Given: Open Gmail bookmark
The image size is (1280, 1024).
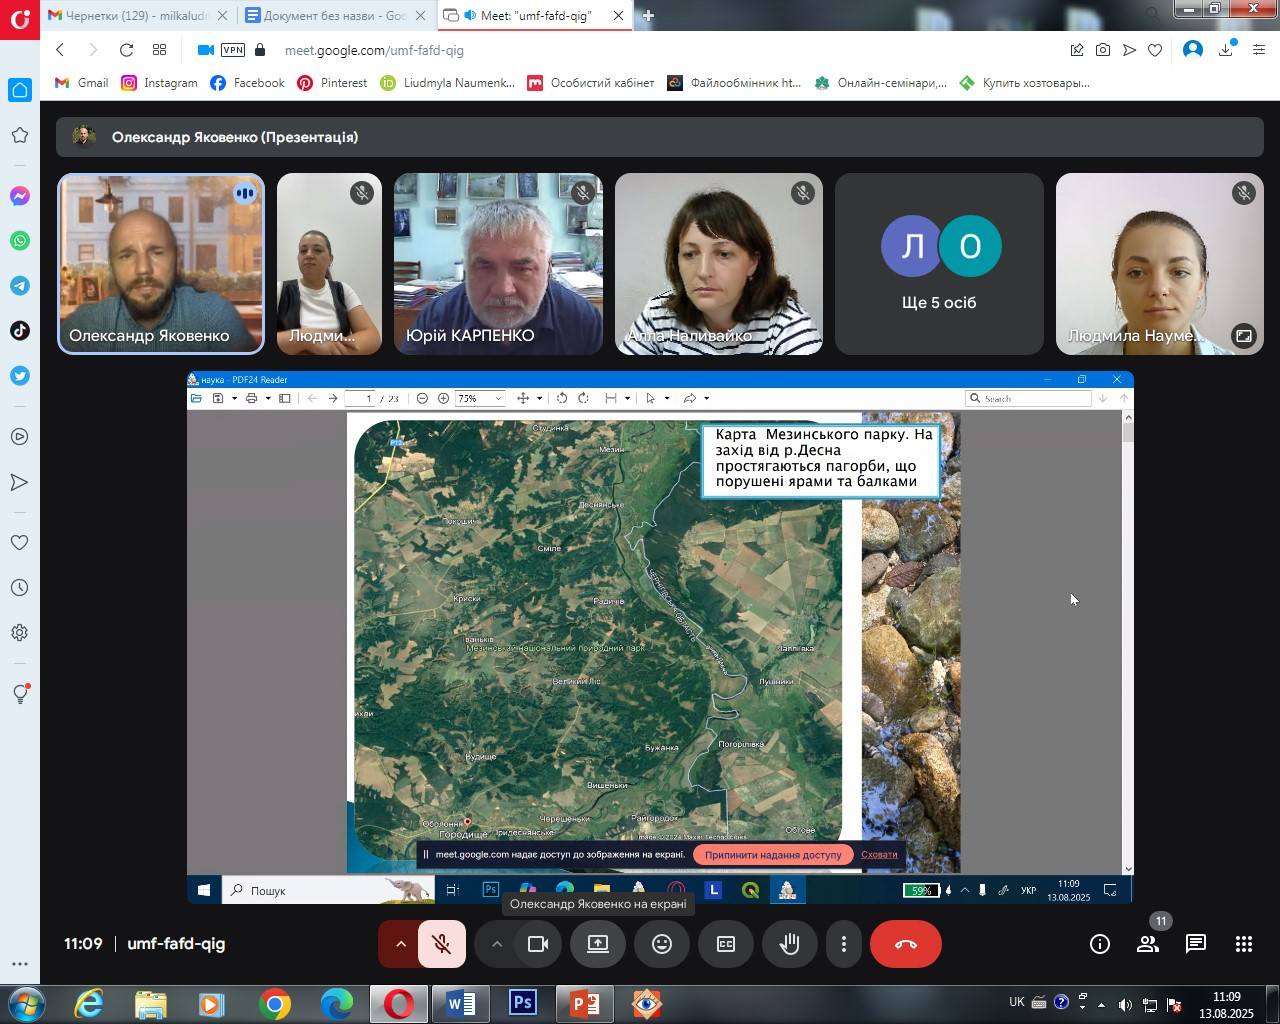Looking at the screenshot, I should [x=82, y=83].
